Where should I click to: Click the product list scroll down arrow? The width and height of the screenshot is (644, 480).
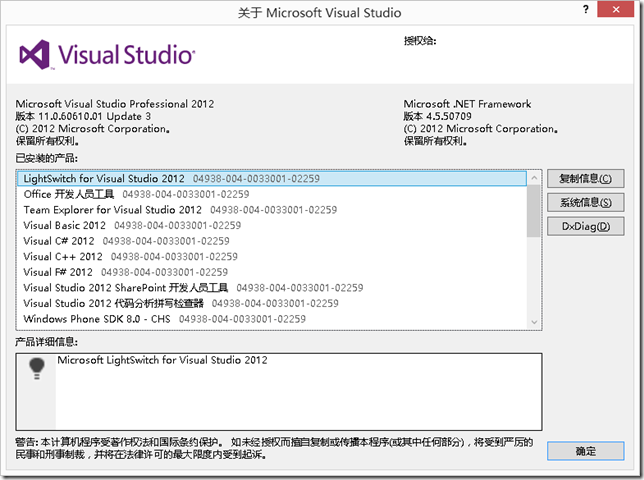(x=534, y=322)
